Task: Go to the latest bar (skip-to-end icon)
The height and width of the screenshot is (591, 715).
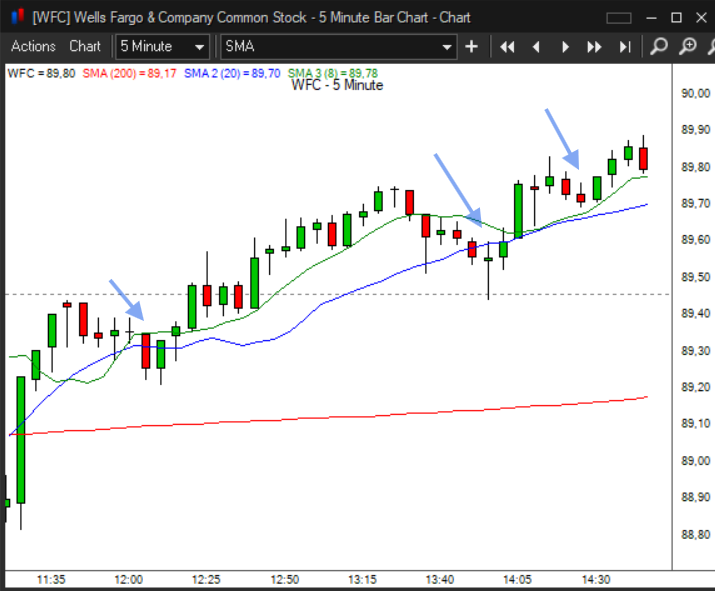Action: (625, 47)
